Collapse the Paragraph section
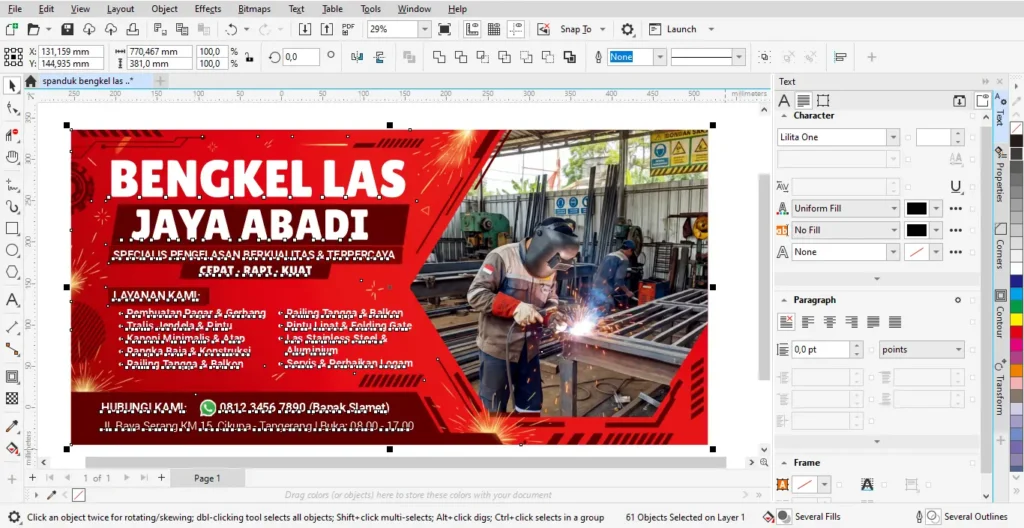This screenshot has width=1024, height=528. [x=784, y=300]
